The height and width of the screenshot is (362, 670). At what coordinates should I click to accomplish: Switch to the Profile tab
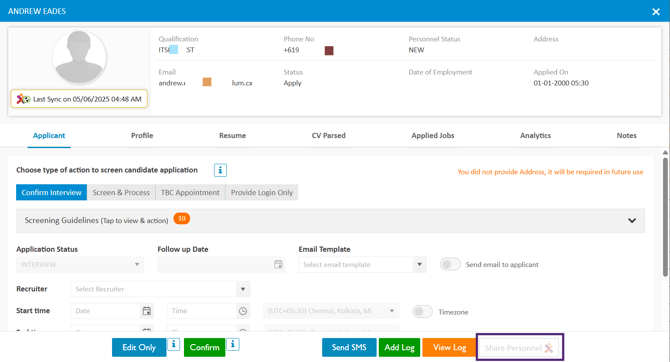coord(142,135)
